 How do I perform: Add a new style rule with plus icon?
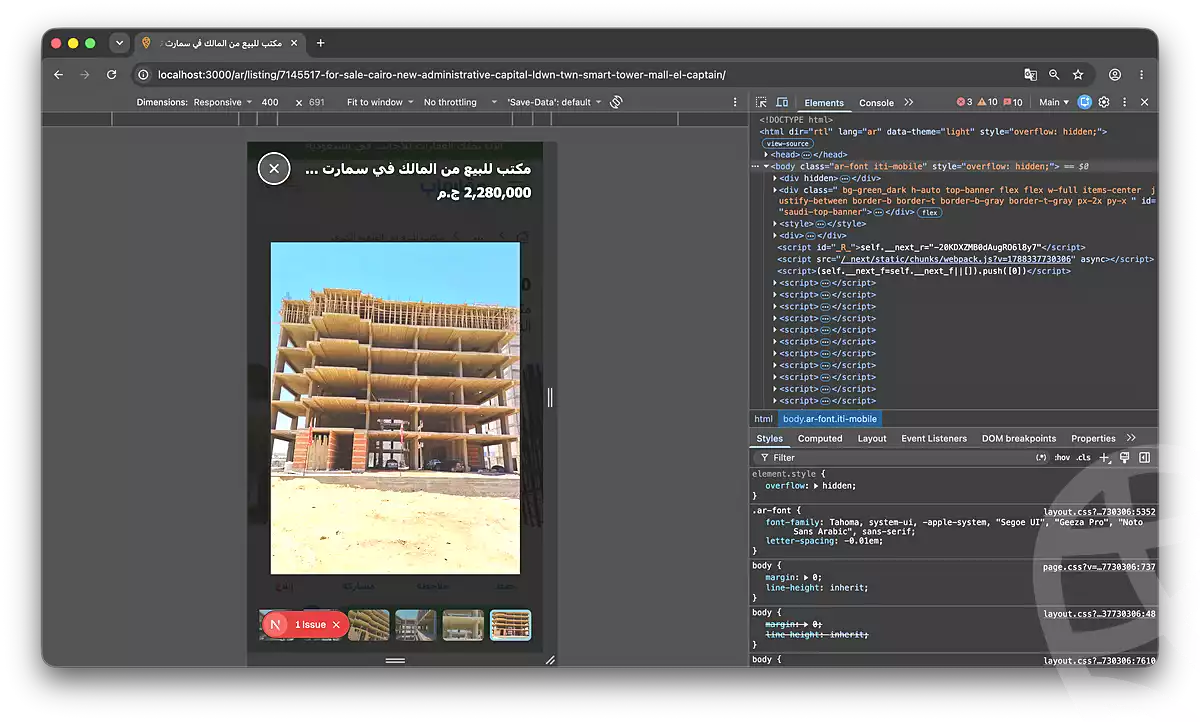tap(1104, 458)
